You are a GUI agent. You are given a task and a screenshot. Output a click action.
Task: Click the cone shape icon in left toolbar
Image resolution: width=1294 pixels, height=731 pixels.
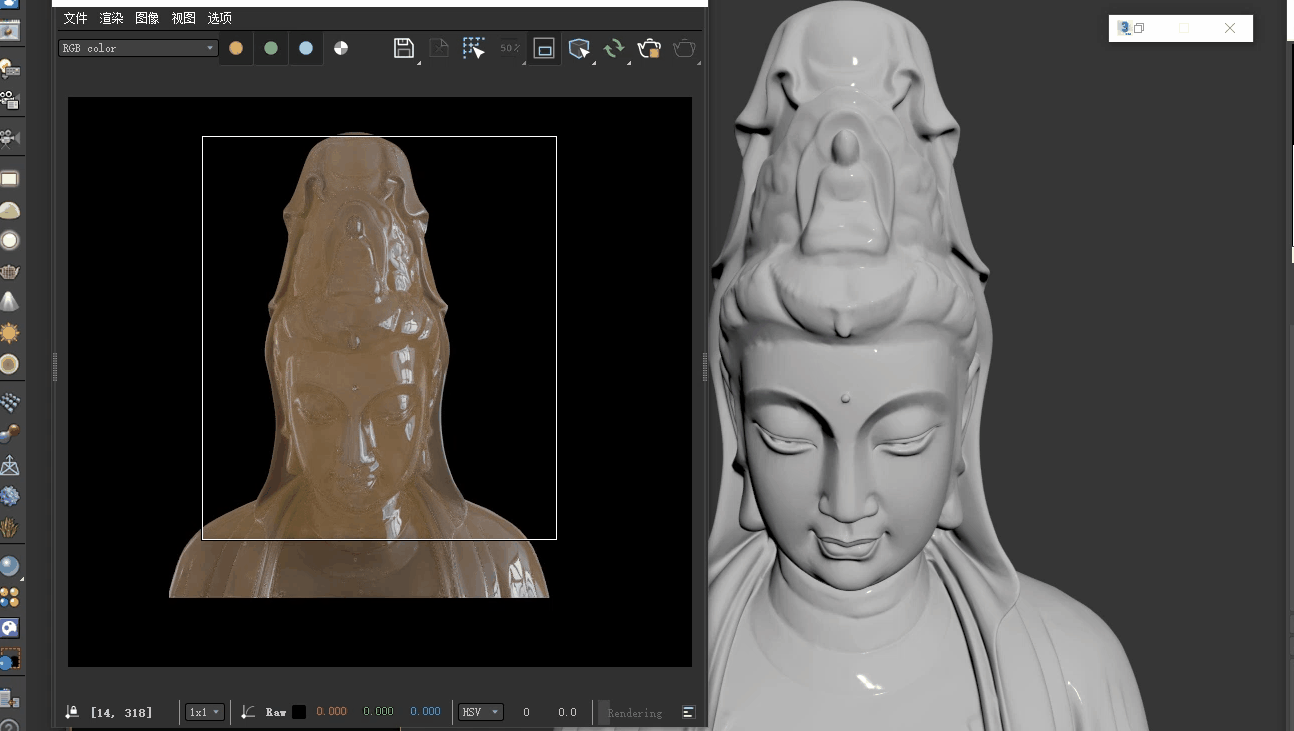coord(10,302)
